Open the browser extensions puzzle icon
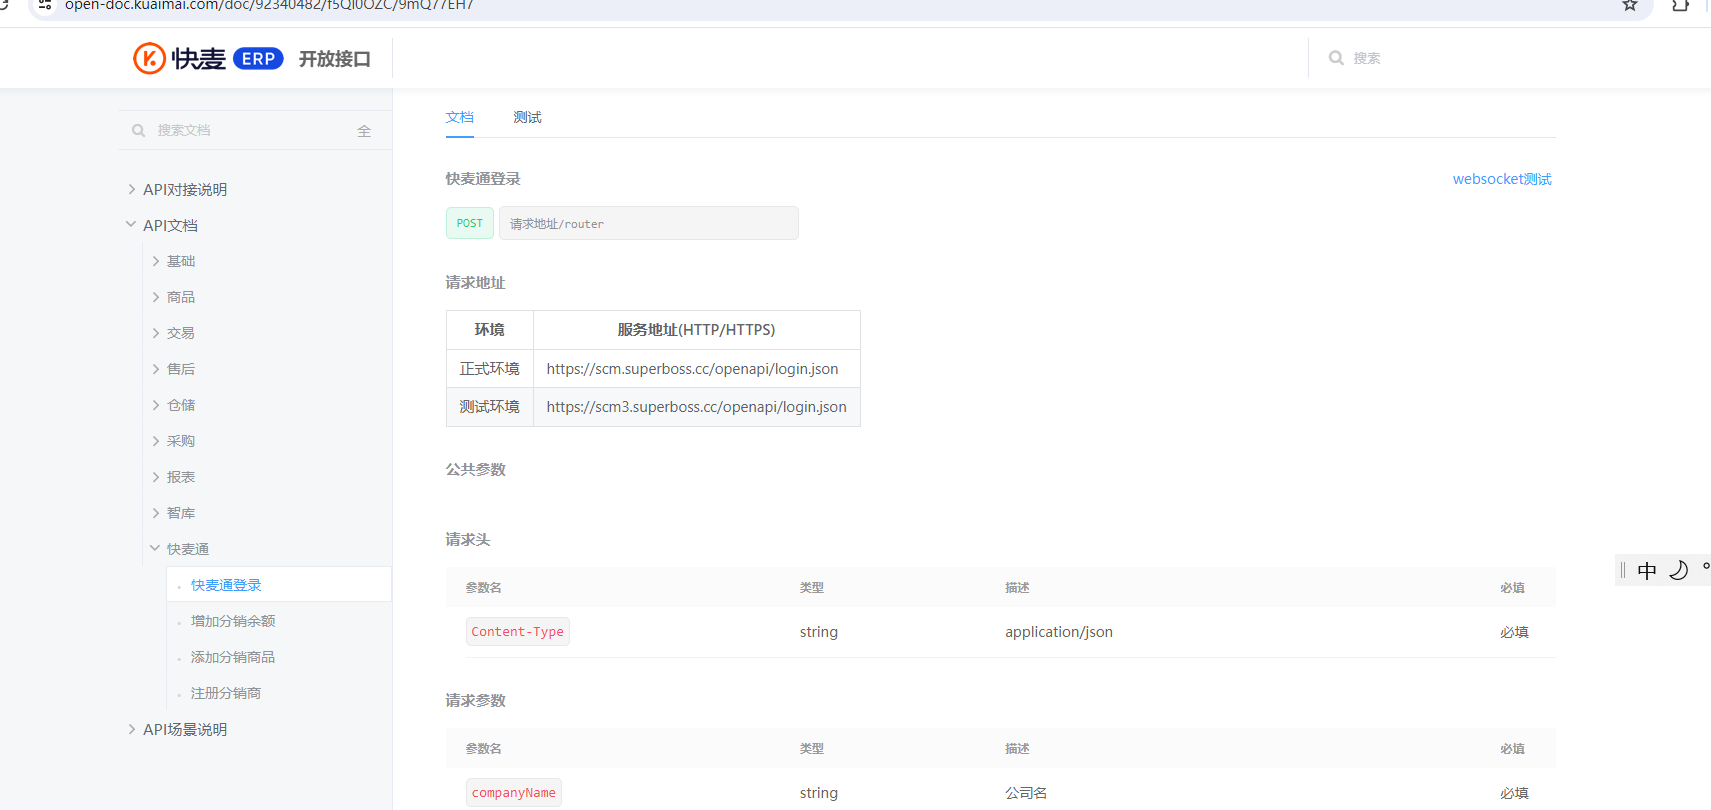Image resolution: width=1711 pixels, height=810 pixels. click(1681, 5)
